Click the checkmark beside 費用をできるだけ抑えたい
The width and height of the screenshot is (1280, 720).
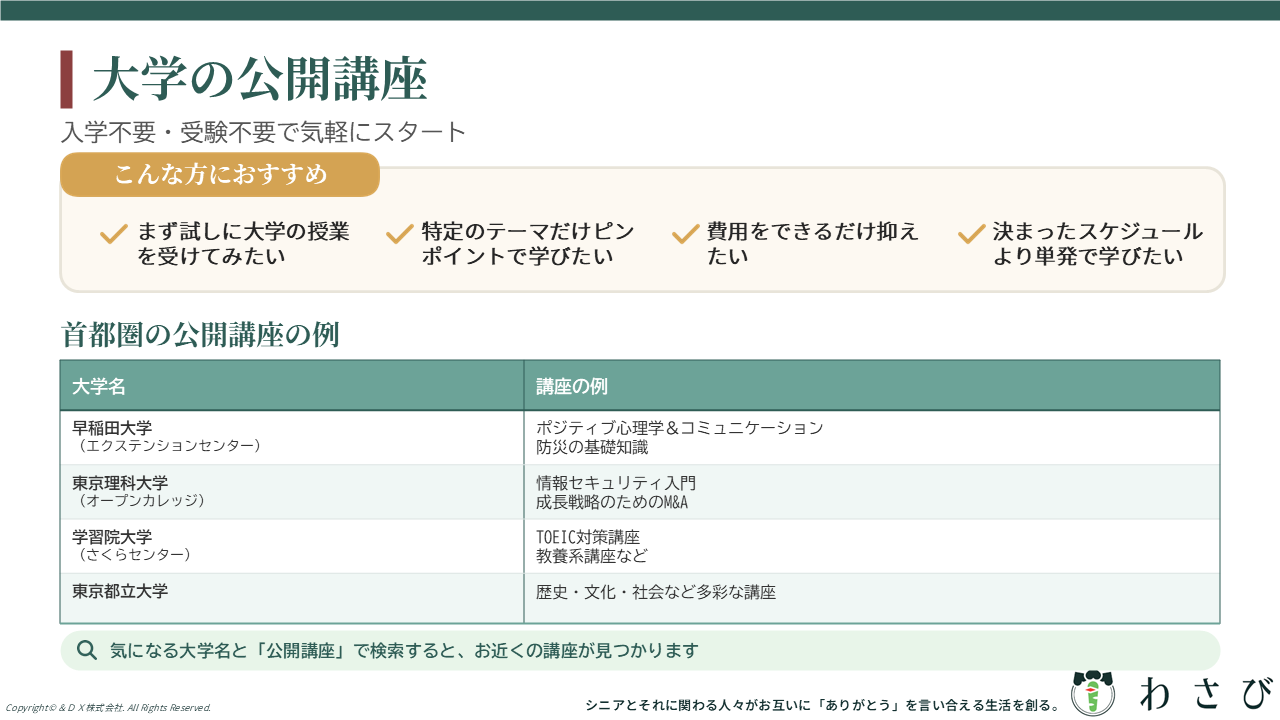click(685, 234)
